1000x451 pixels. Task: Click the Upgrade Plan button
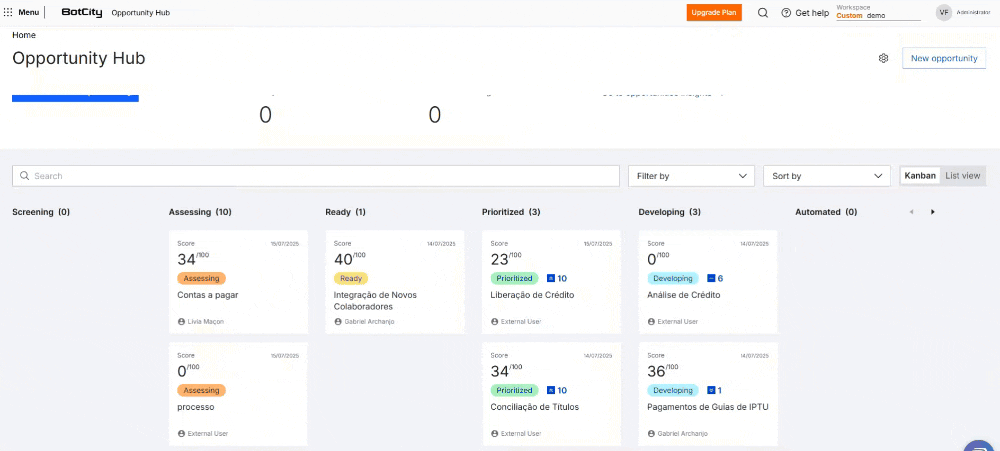[714, 13]
